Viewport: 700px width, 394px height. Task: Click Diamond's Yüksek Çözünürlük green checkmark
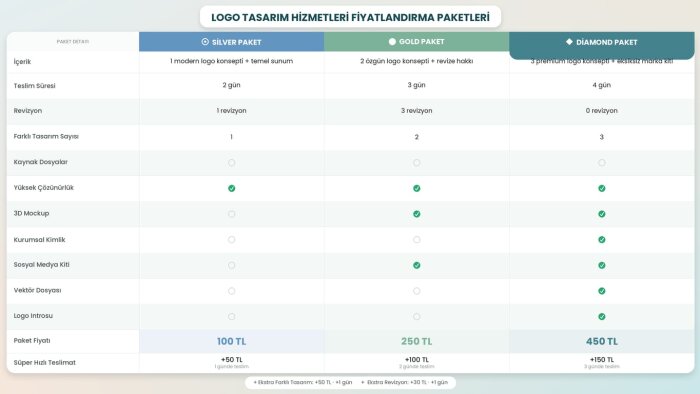(x=602, y=188)
